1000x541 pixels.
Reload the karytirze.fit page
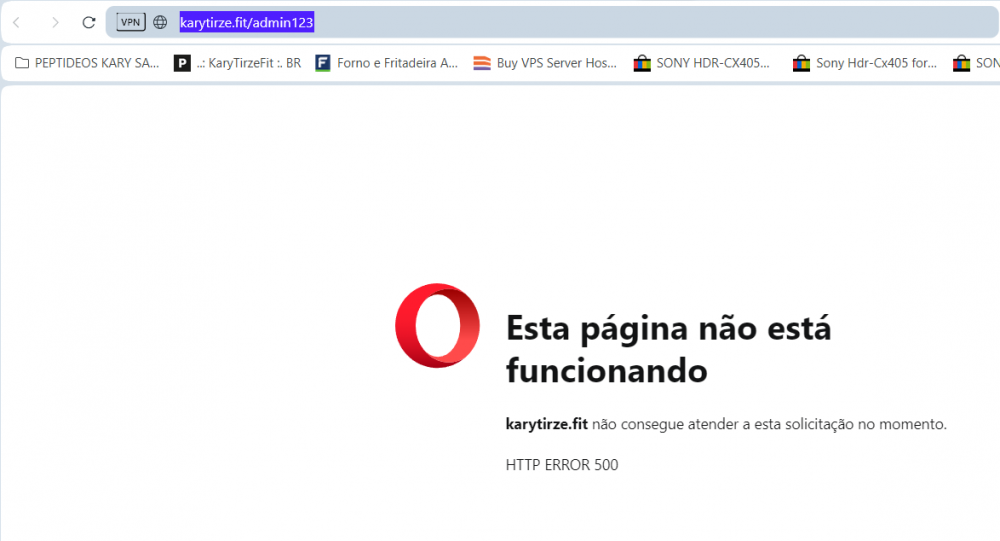pos(89,23)
